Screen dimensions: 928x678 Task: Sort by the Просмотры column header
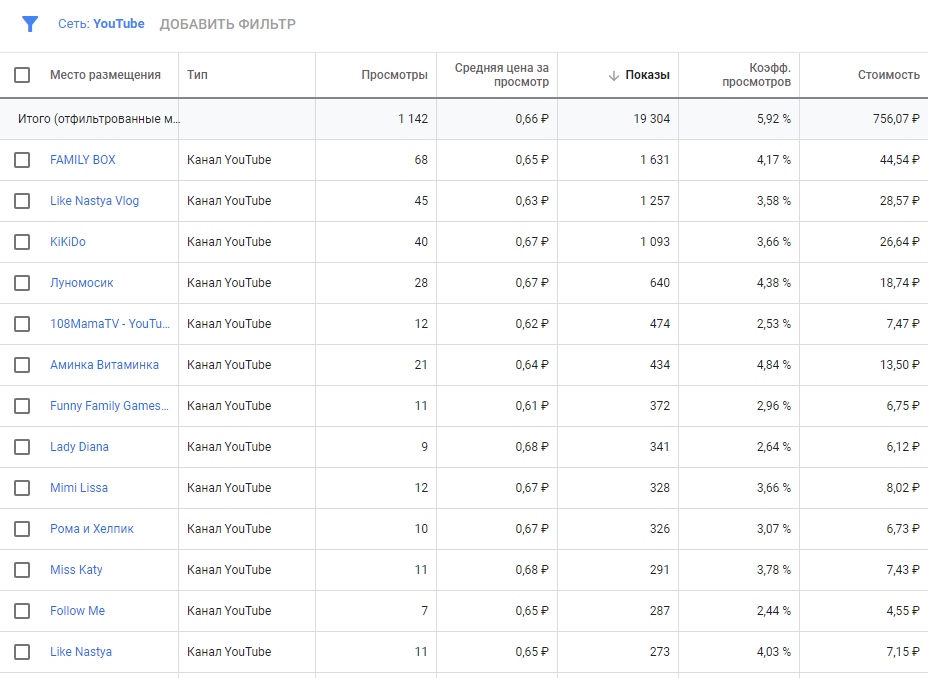[394, 75]
